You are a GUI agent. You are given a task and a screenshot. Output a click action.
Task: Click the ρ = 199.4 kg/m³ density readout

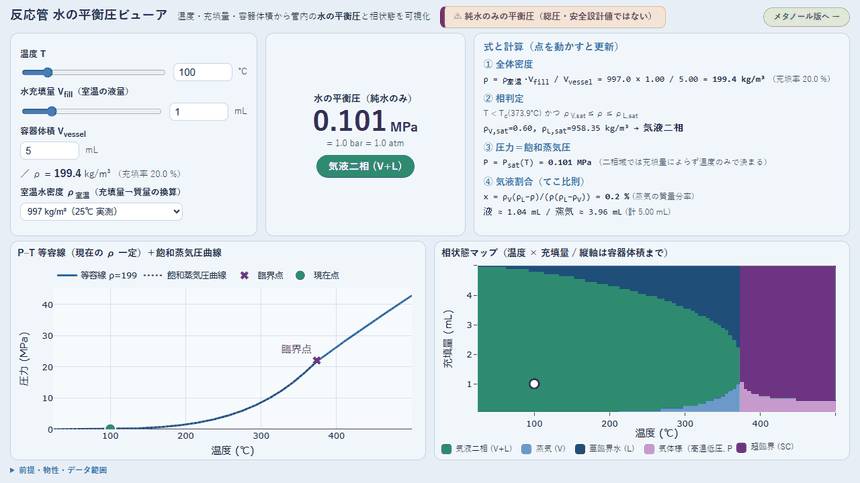coord(100,174)
